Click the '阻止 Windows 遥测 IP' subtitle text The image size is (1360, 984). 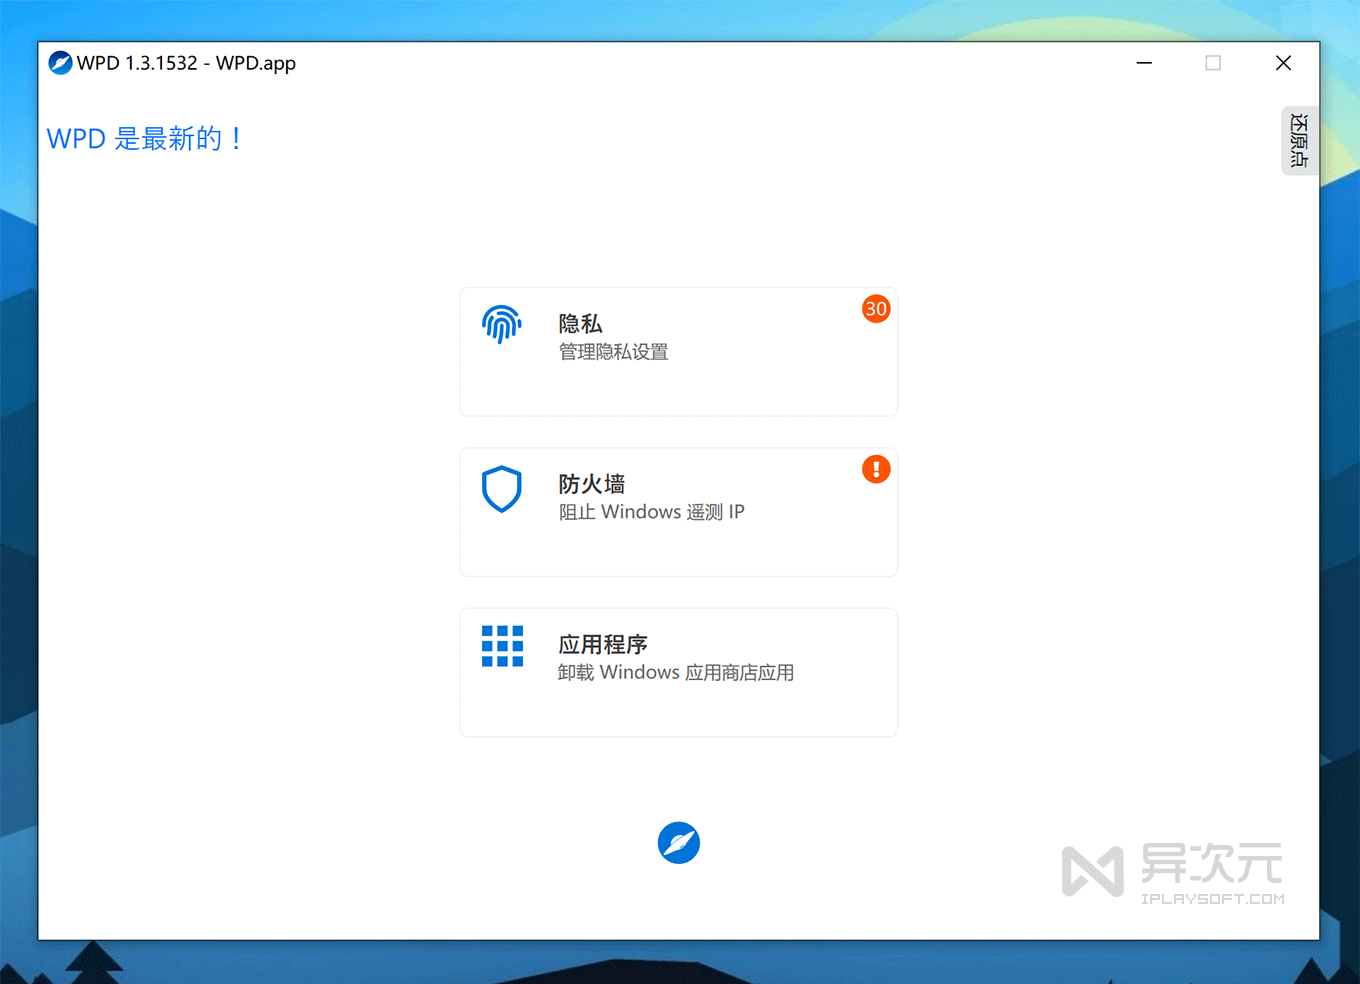click(x=651, y=512)
